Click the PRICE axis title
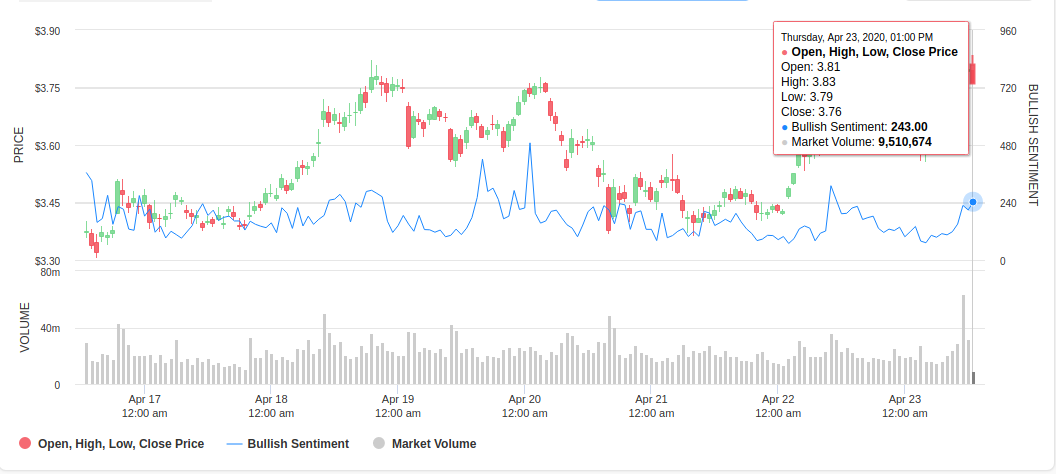Image resolution: width=1056 pixels, height=474 pixels. [19, 145]
